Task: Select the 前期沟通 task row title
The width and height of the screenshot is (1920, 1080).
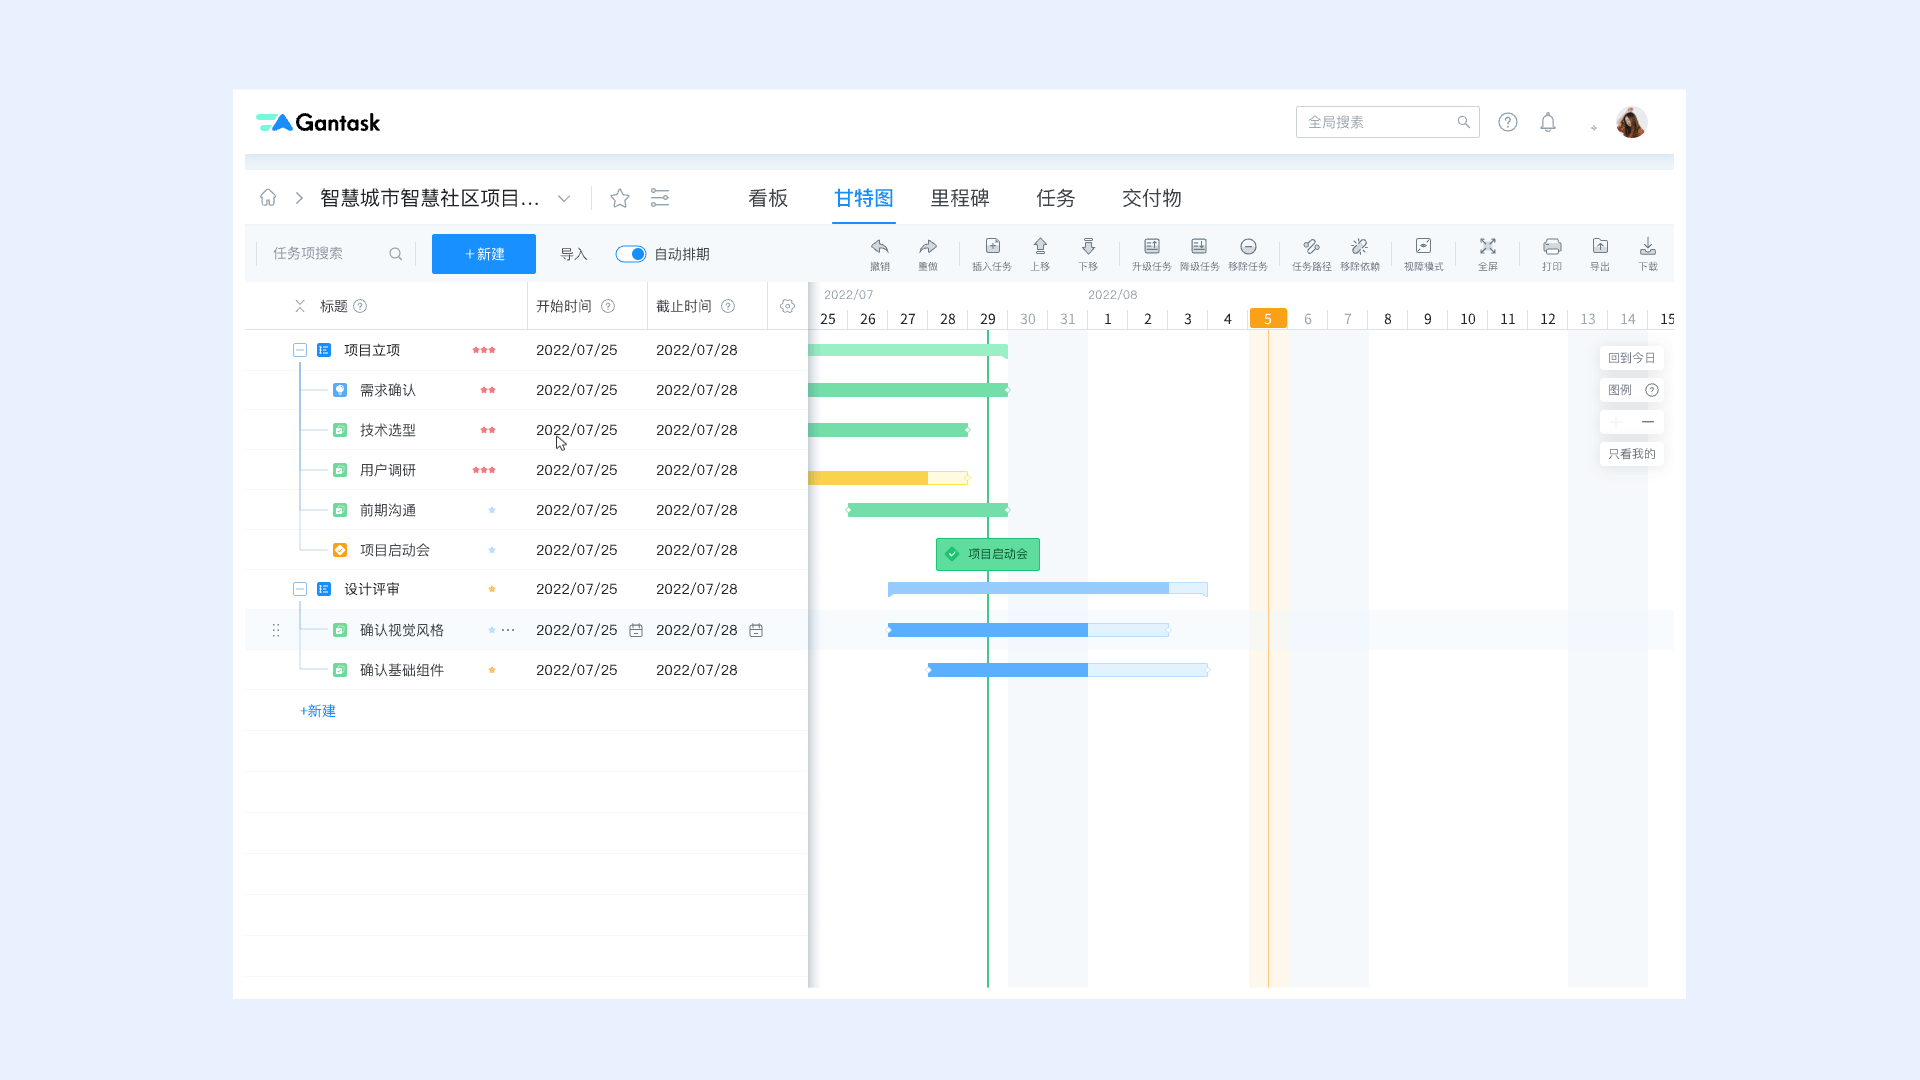Action: point(388,510)
